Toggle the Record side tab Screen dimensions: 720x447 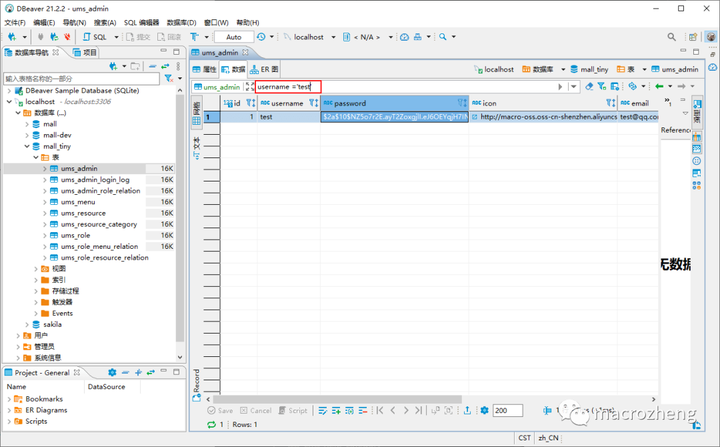pyautogui.click(x=197, y=385)
